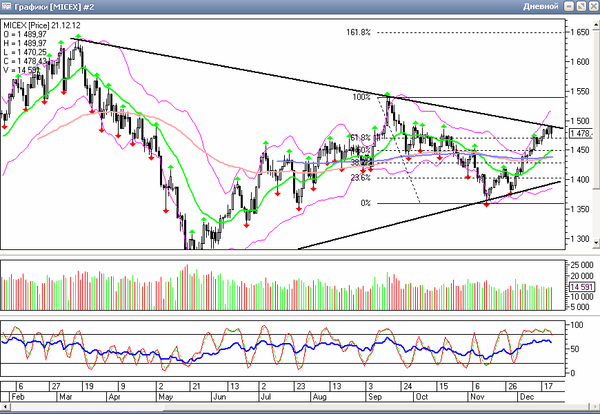Screen dimensions: 600x414
Task: Click the date label 27 on time axis
Action: coord(56,386)
